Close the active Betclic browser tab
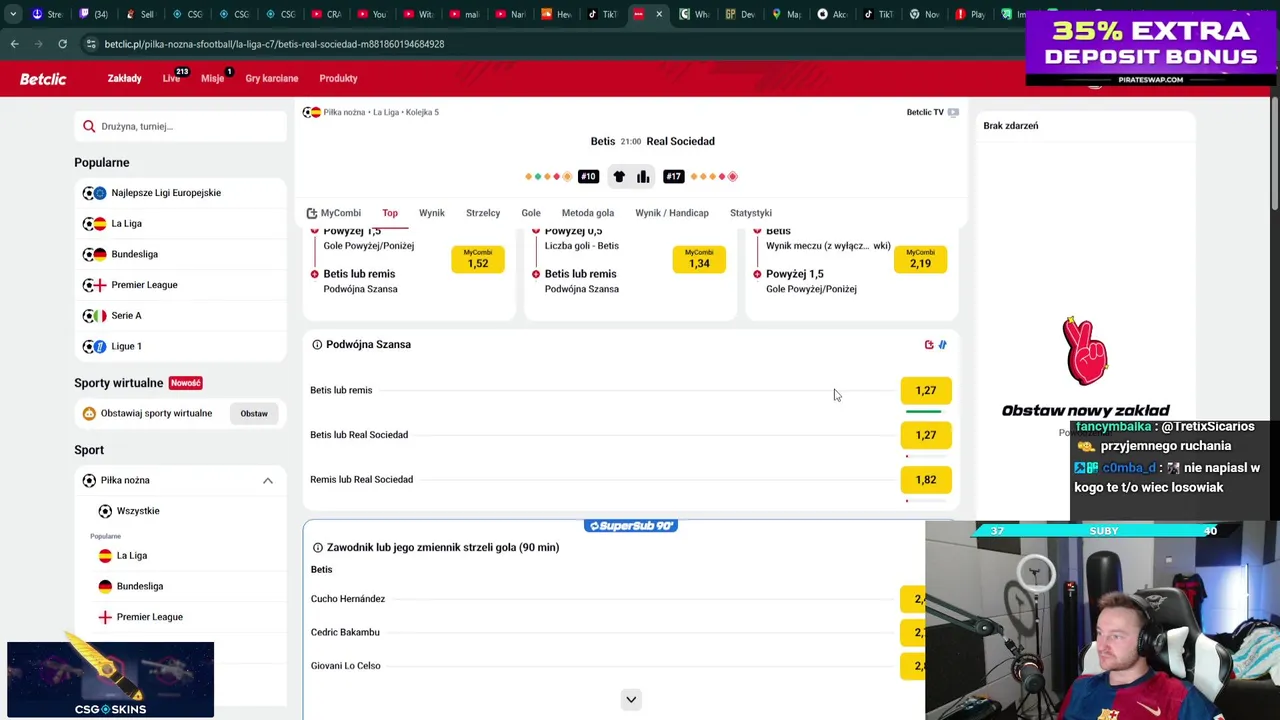This screenshot has width=1280, height=720. click(659, 14)
